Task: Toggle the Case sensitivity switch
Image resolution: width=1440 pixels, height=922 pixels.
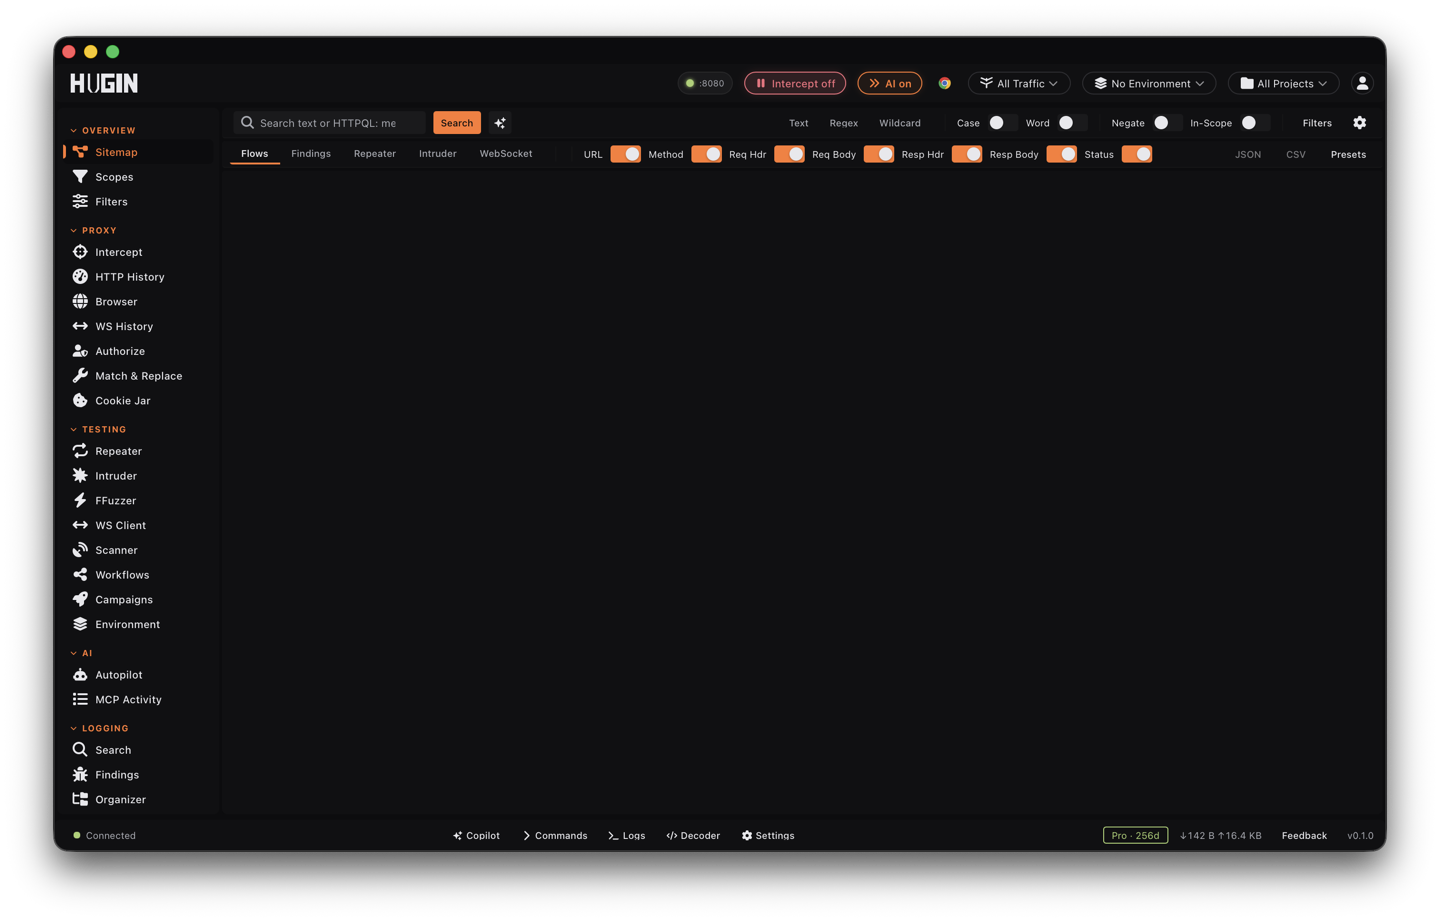Action: (1002, 123)
